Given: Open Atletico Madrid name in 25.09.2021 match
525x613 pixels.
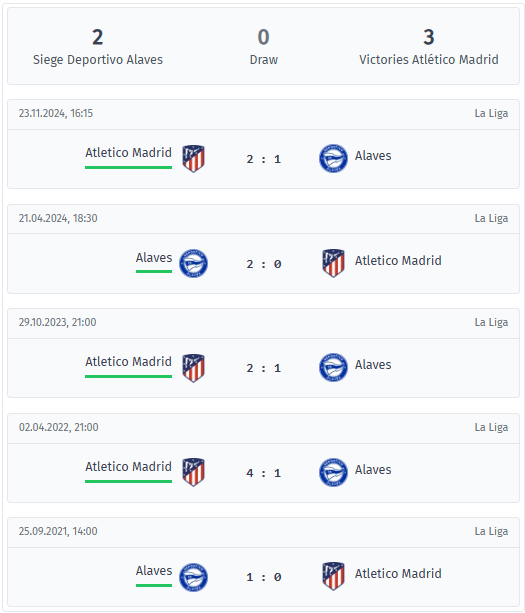Looking at the screenshot, I should [398, 574].
